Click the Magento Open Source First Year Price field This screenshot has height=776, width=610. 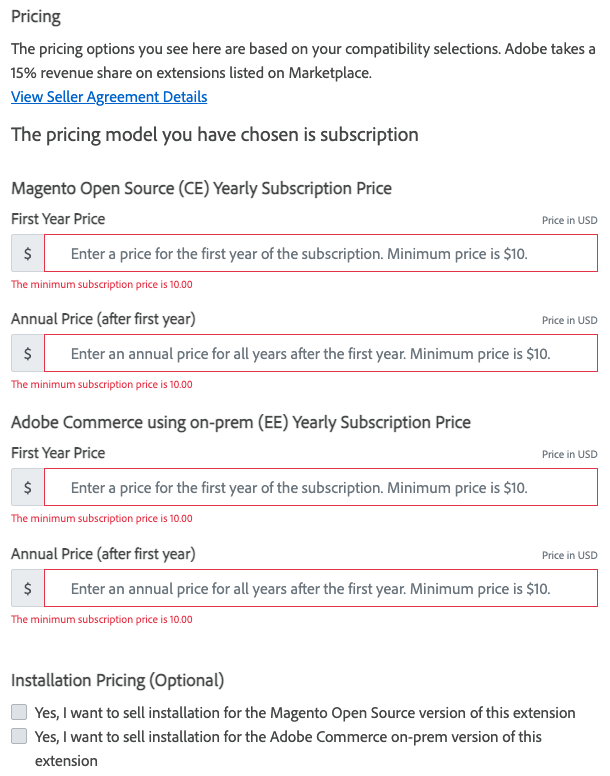point(320,254)
